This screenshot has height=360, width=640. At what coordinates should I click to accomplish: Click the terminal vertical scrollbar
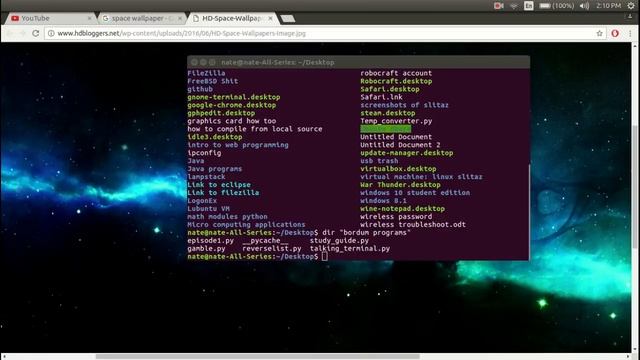pos(529,212)
